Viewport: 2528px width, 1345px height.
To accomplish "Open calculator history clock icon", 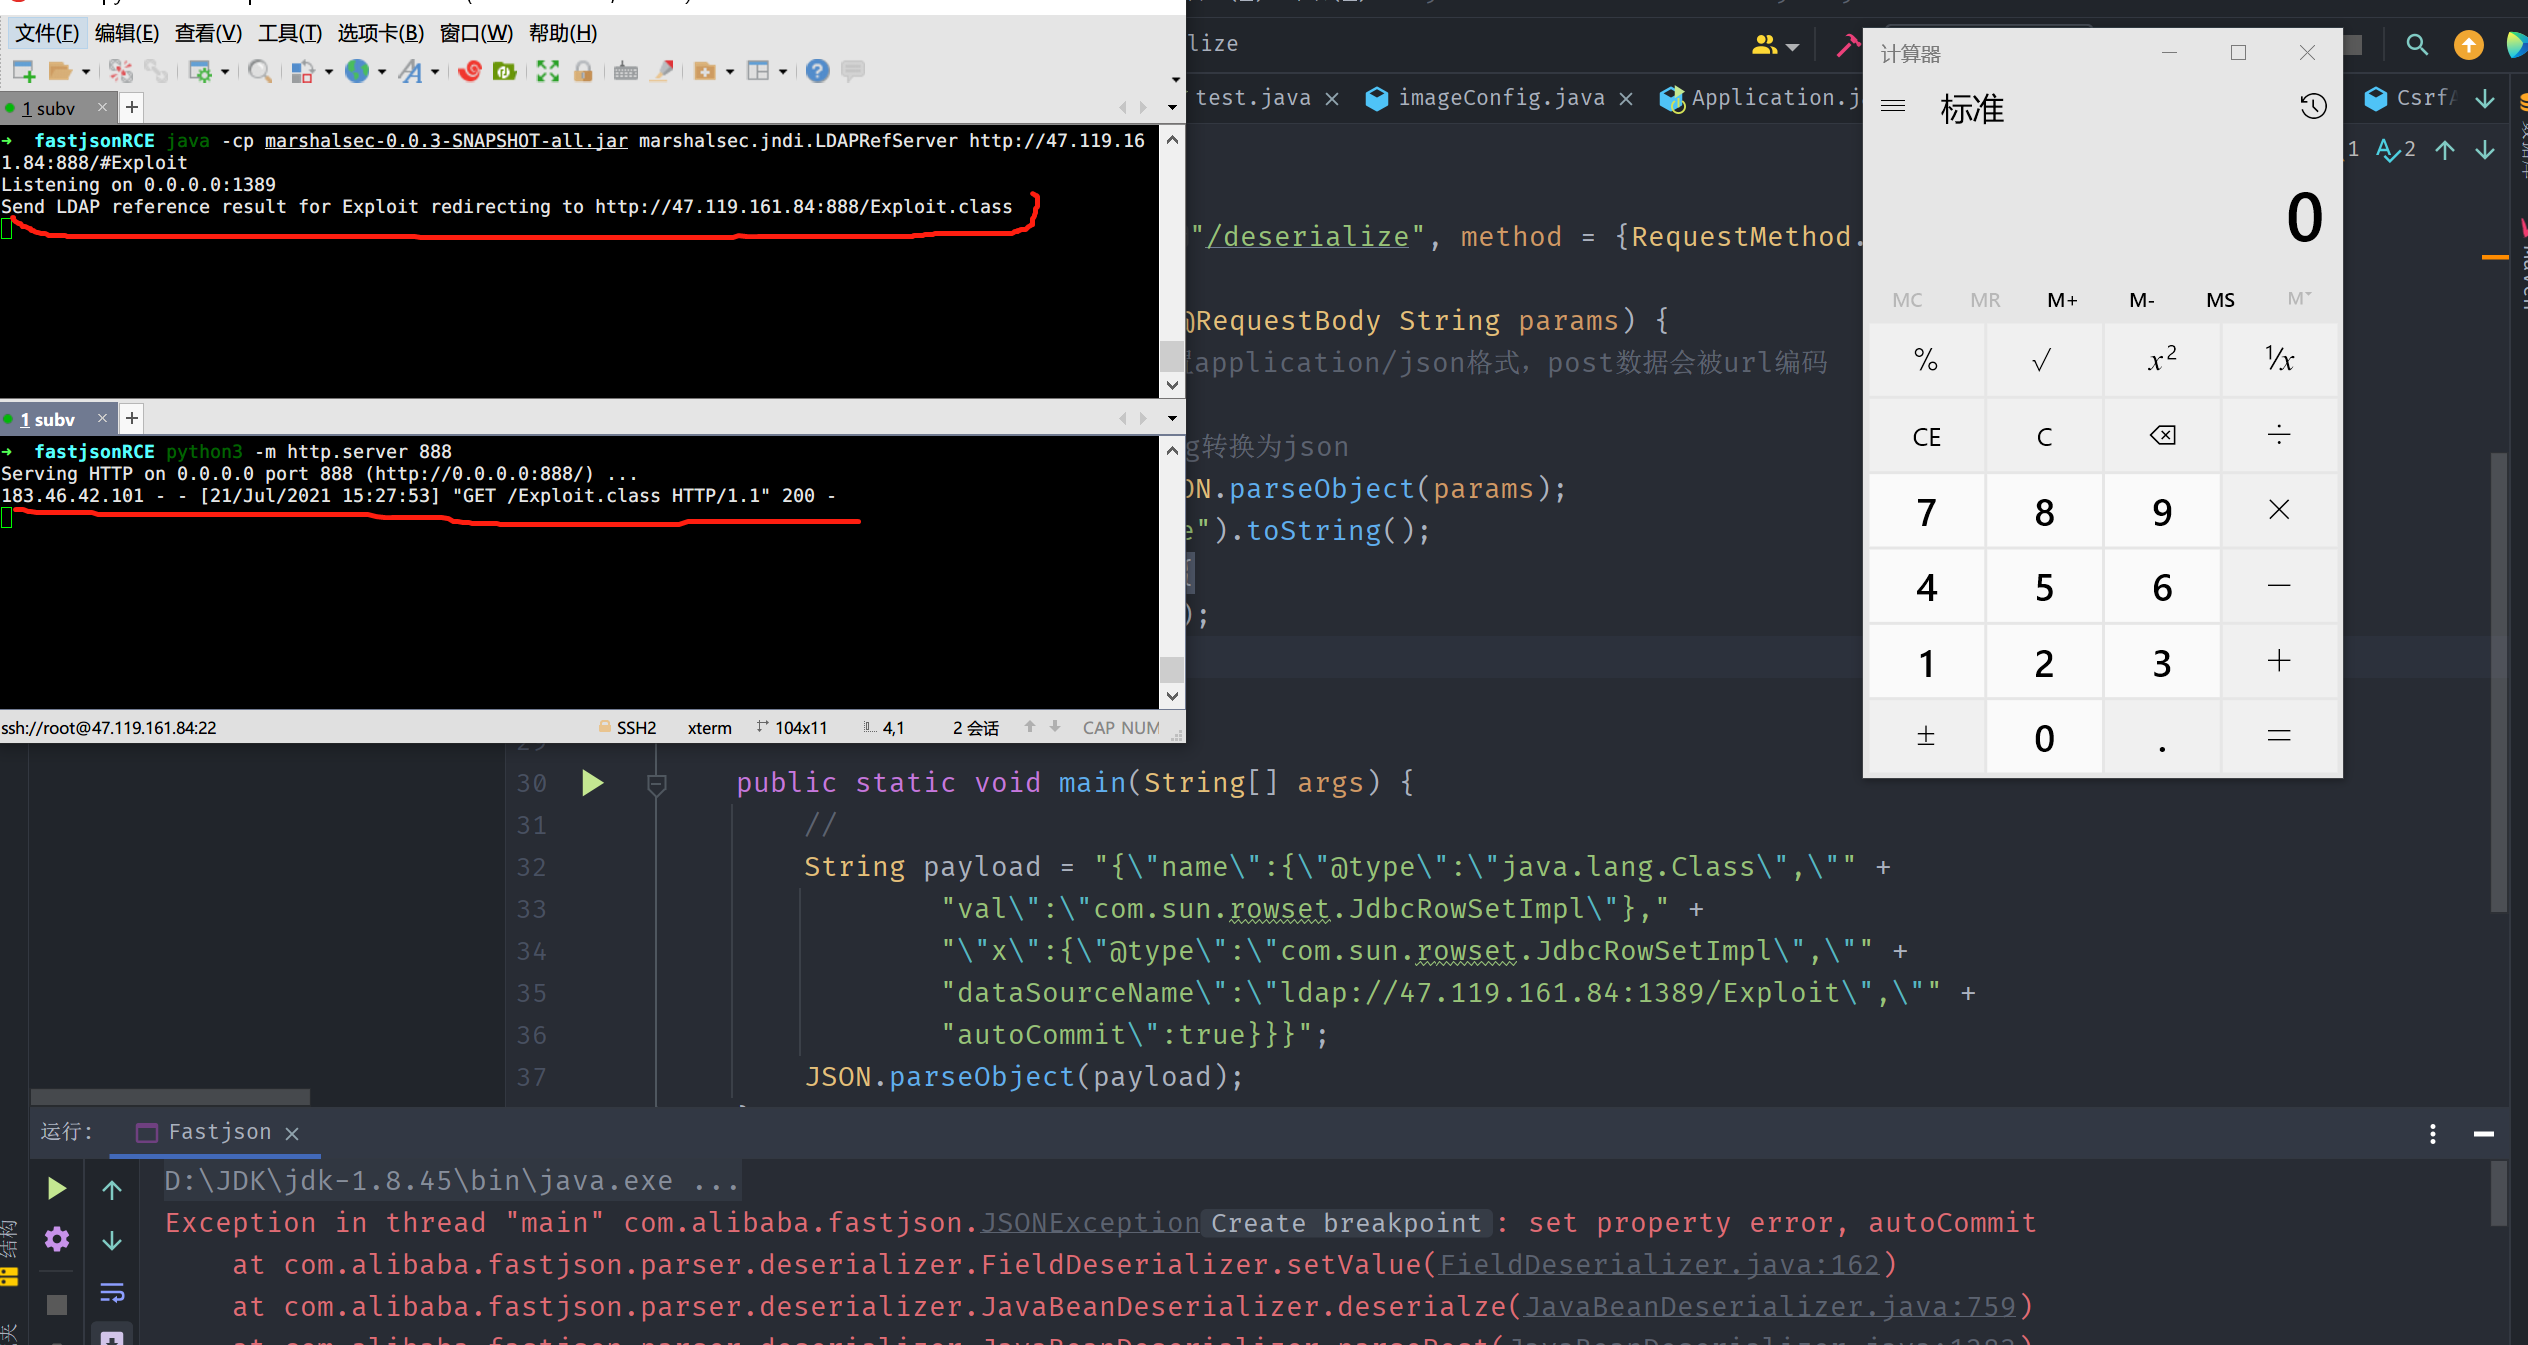I will click(2312, 107).
